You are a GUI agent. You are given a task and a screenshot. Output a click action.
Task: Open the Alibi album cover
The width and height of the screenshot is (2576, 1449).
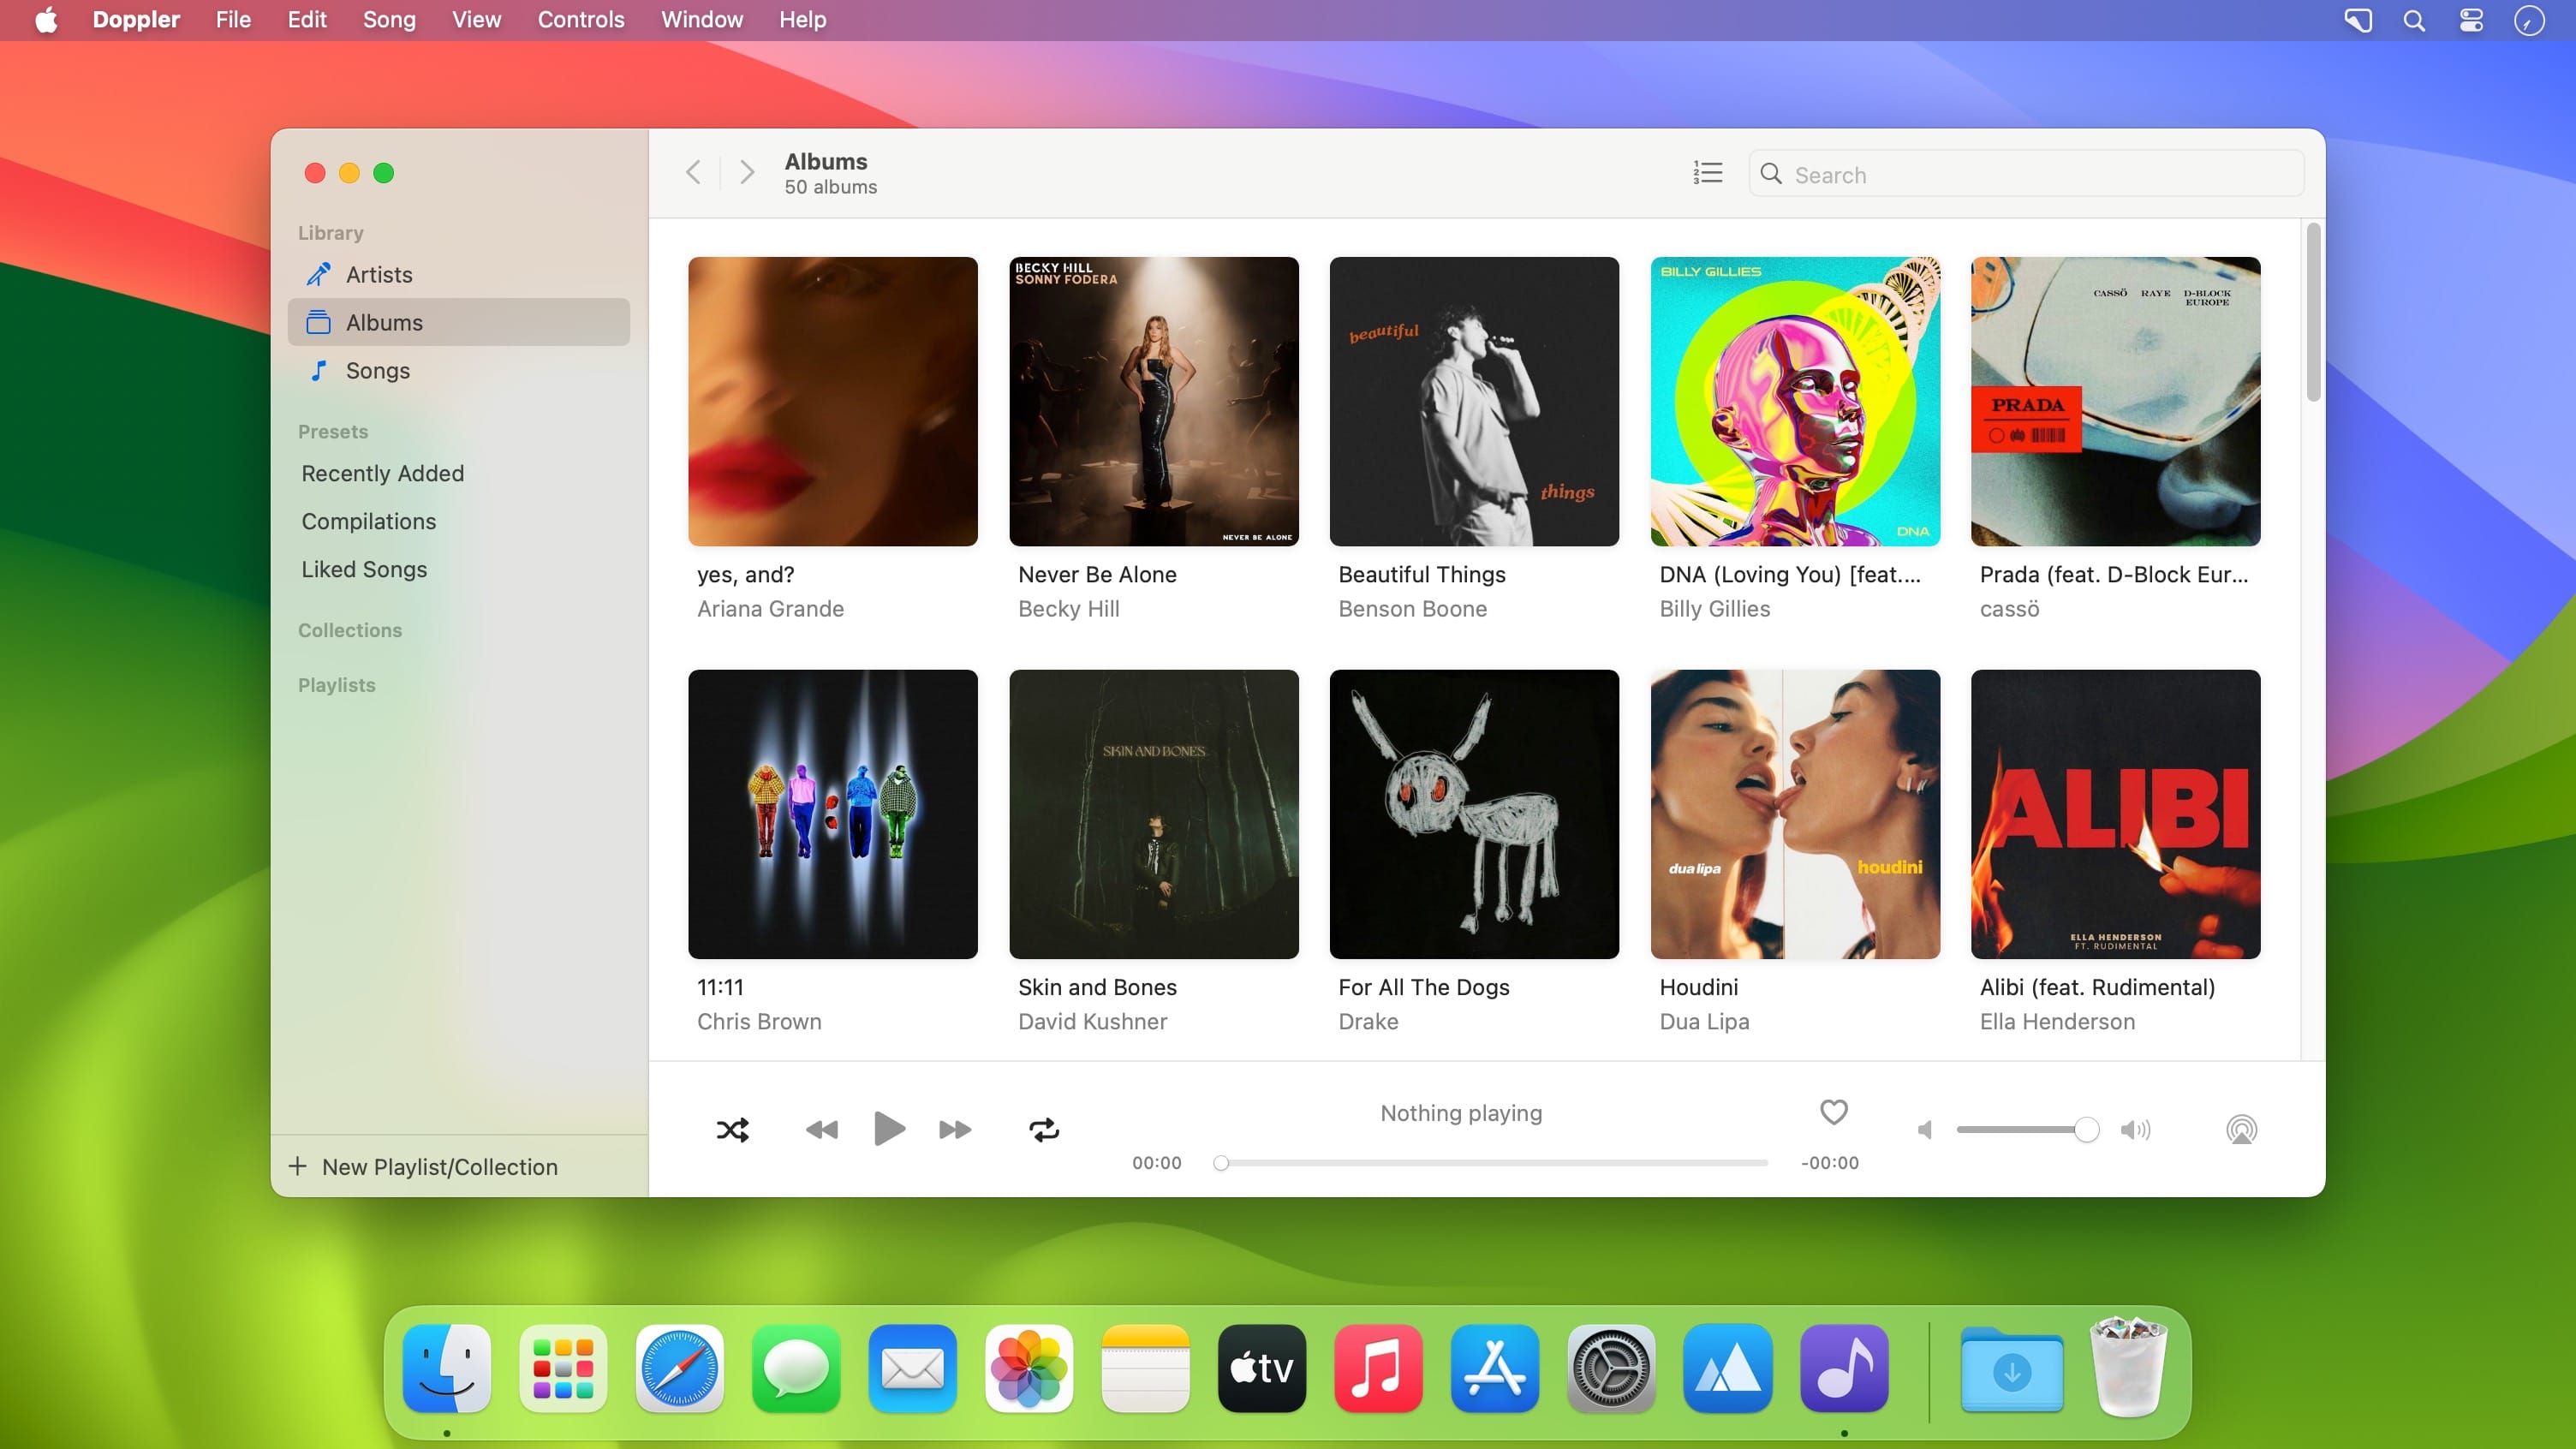2115,814
